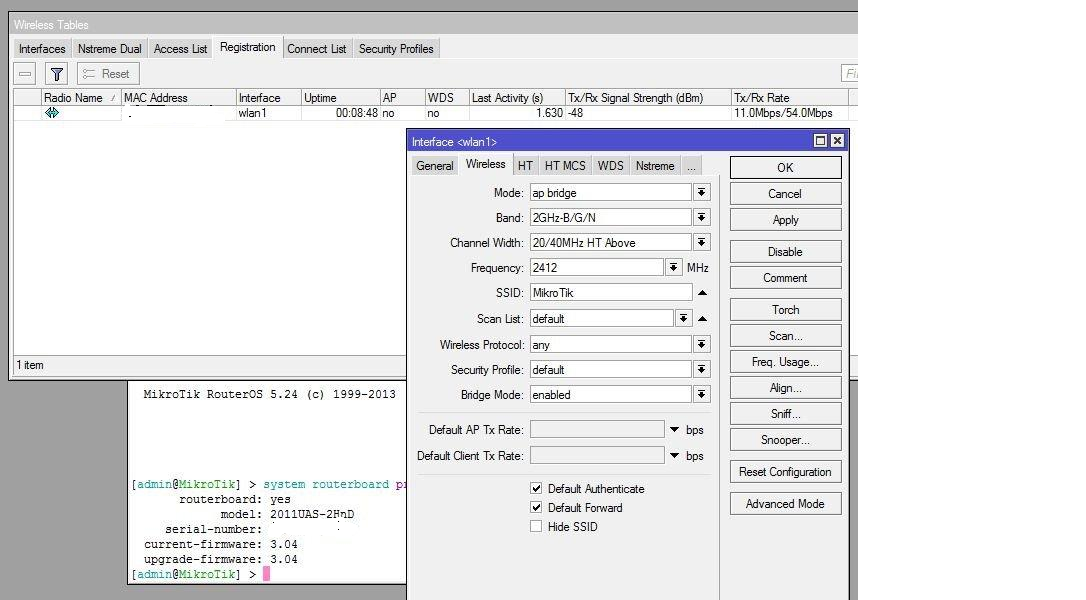Open the Wireless Protocol dropdown

coord(702,344)
